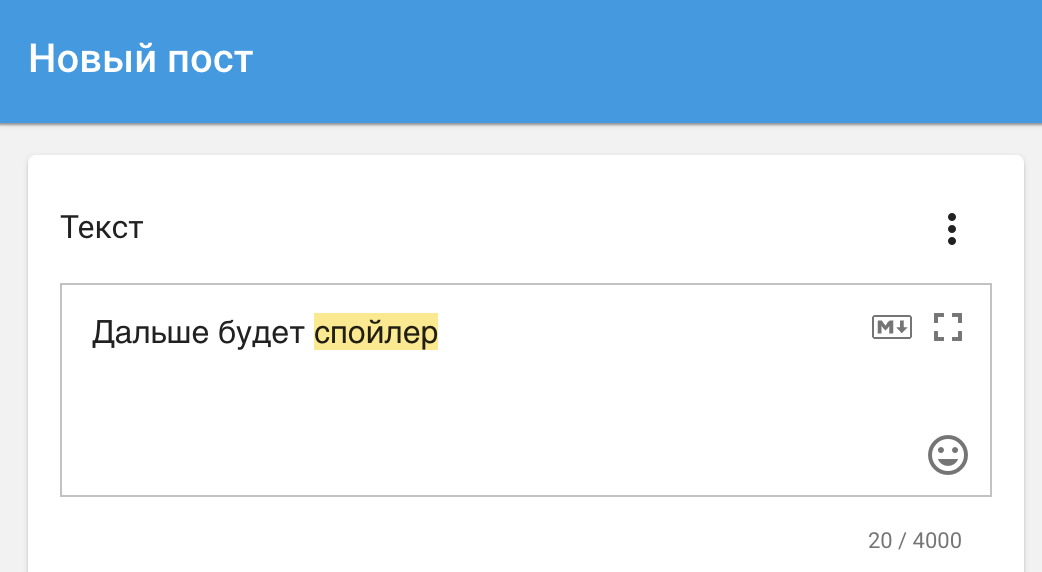Viewport: 1042px width, 572px height.
Task: Click the highlighted word «спойлер»
Action: pyautogui.click(x=376, y=332)
